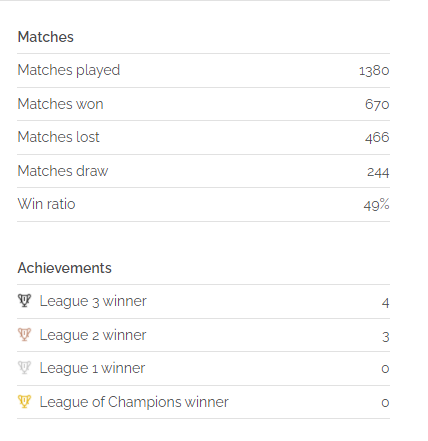Click the gold League of Champions trophy
Image resolution: width=428 pixels, height=441 pixels.
click(24, 402)
